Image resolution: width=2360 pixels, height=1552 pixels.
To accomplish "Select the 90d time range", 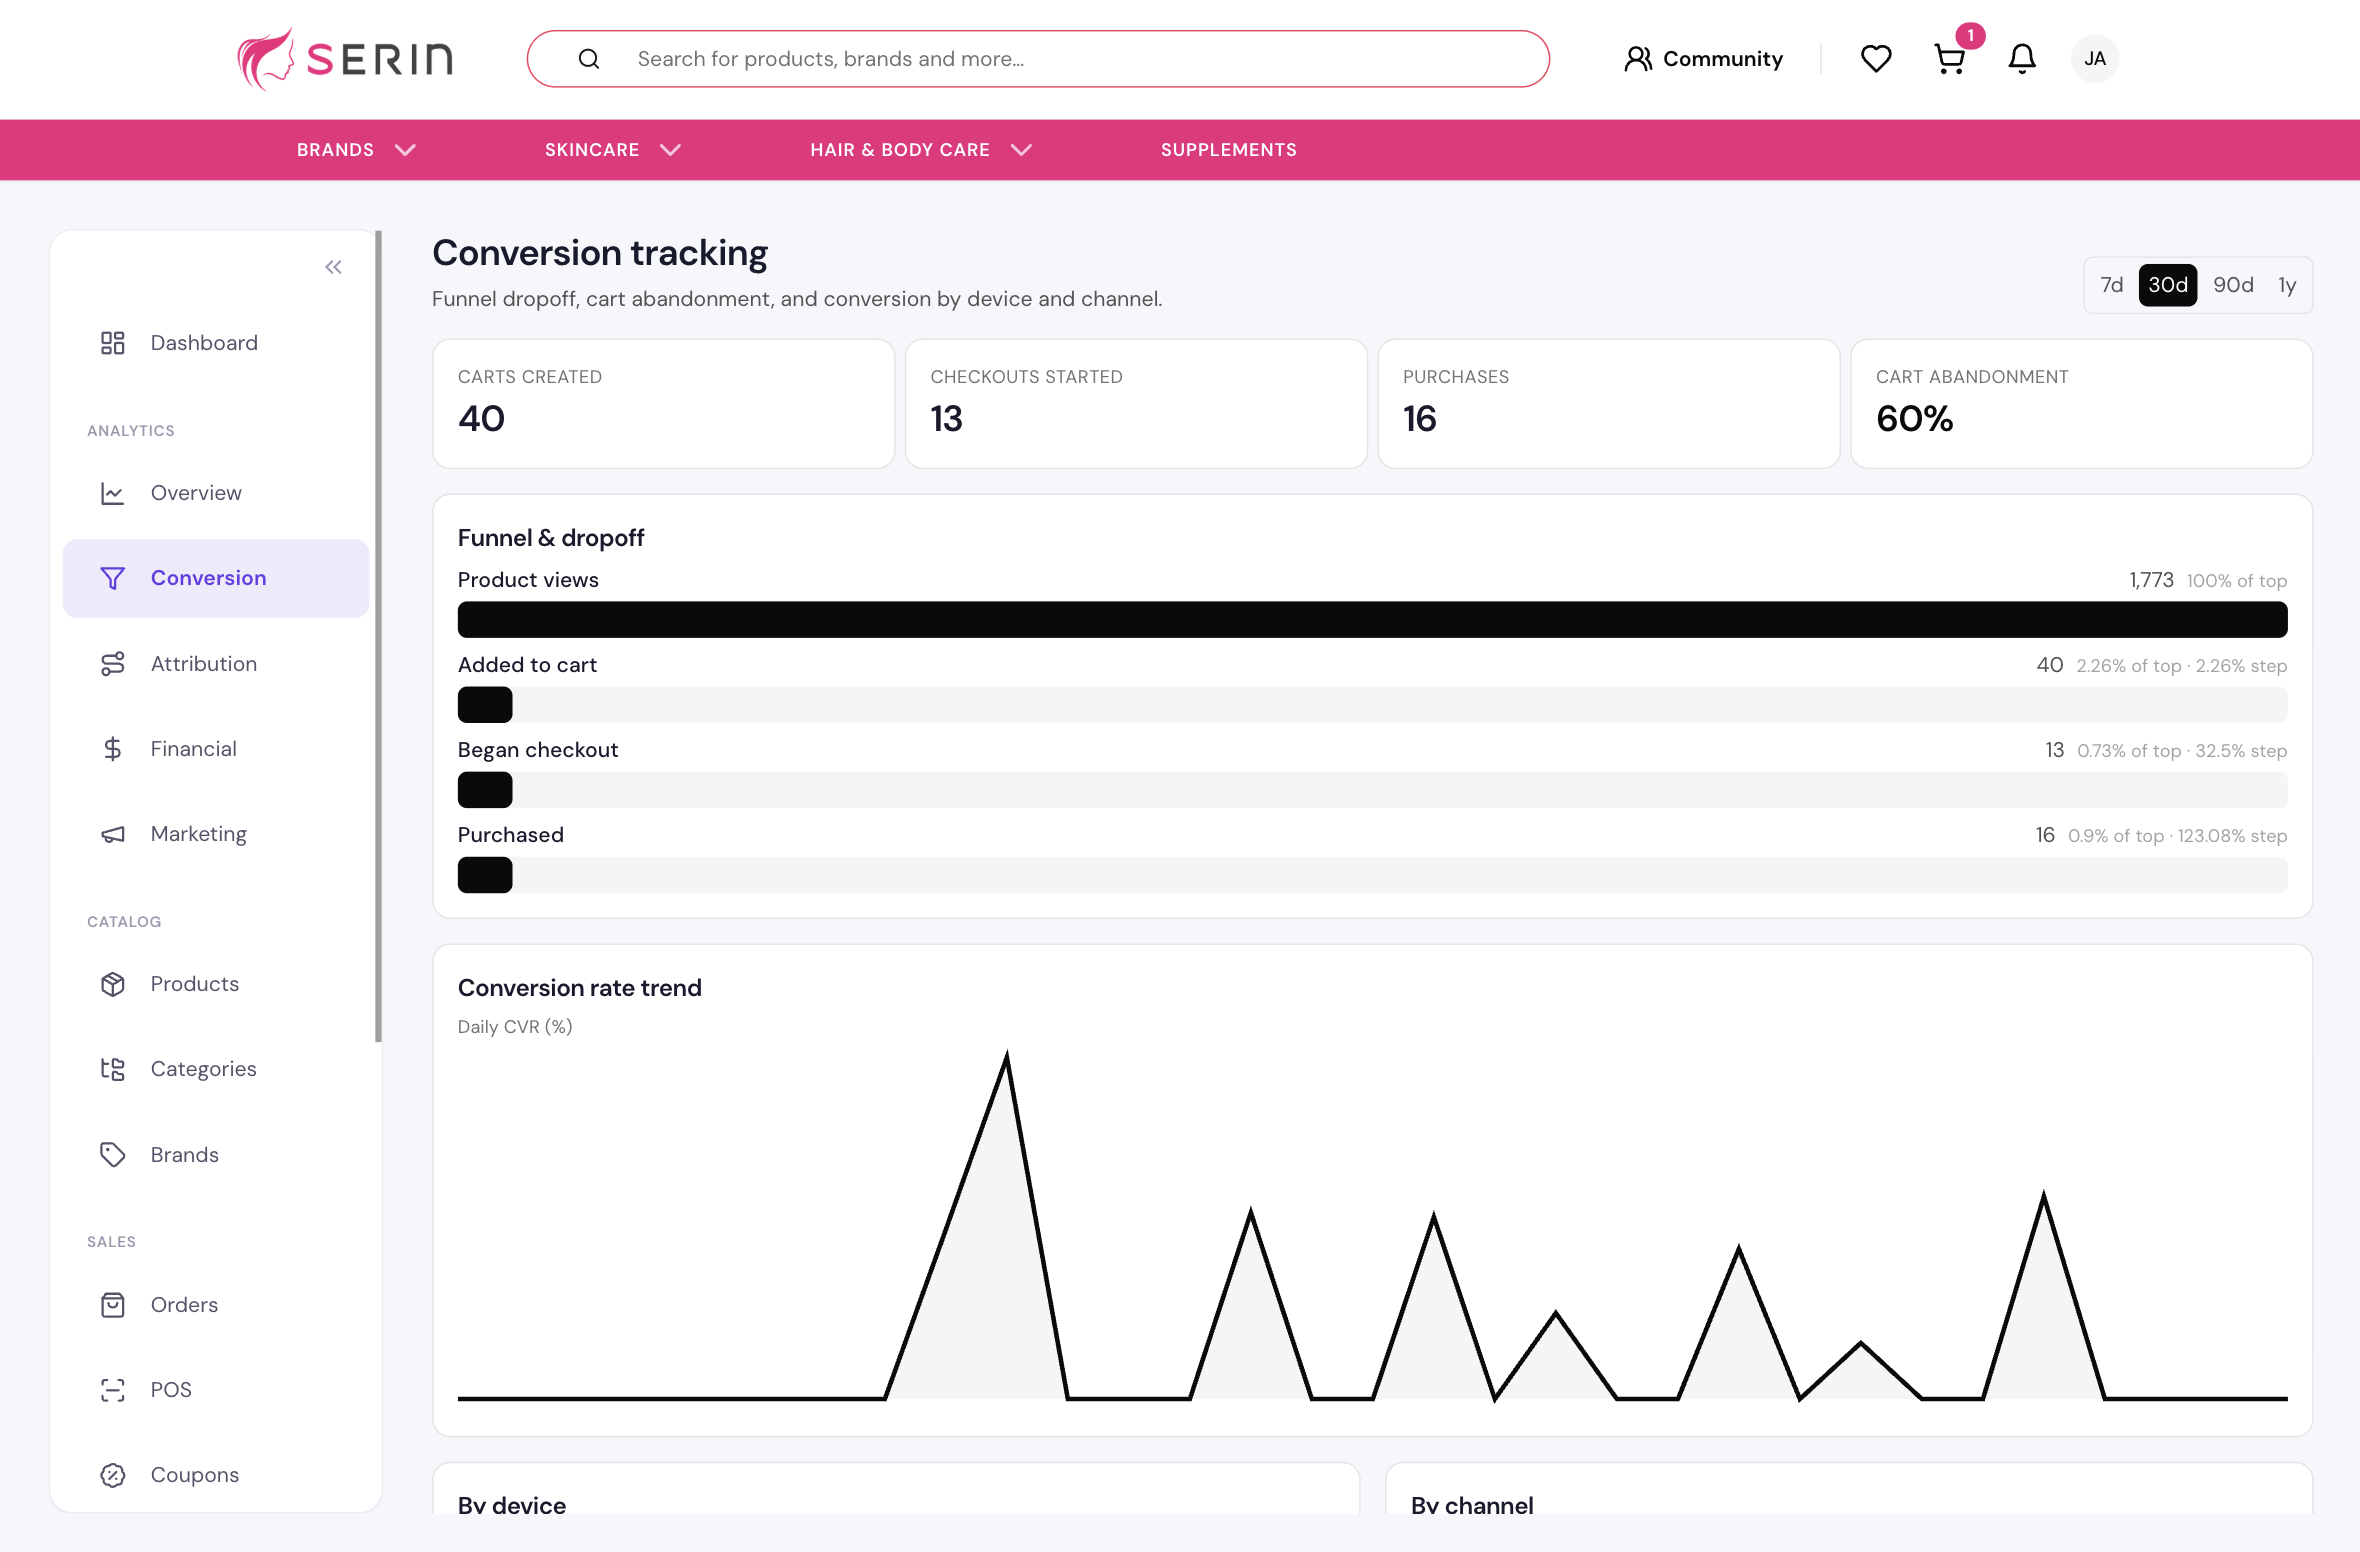I will tap(2233, 285).
